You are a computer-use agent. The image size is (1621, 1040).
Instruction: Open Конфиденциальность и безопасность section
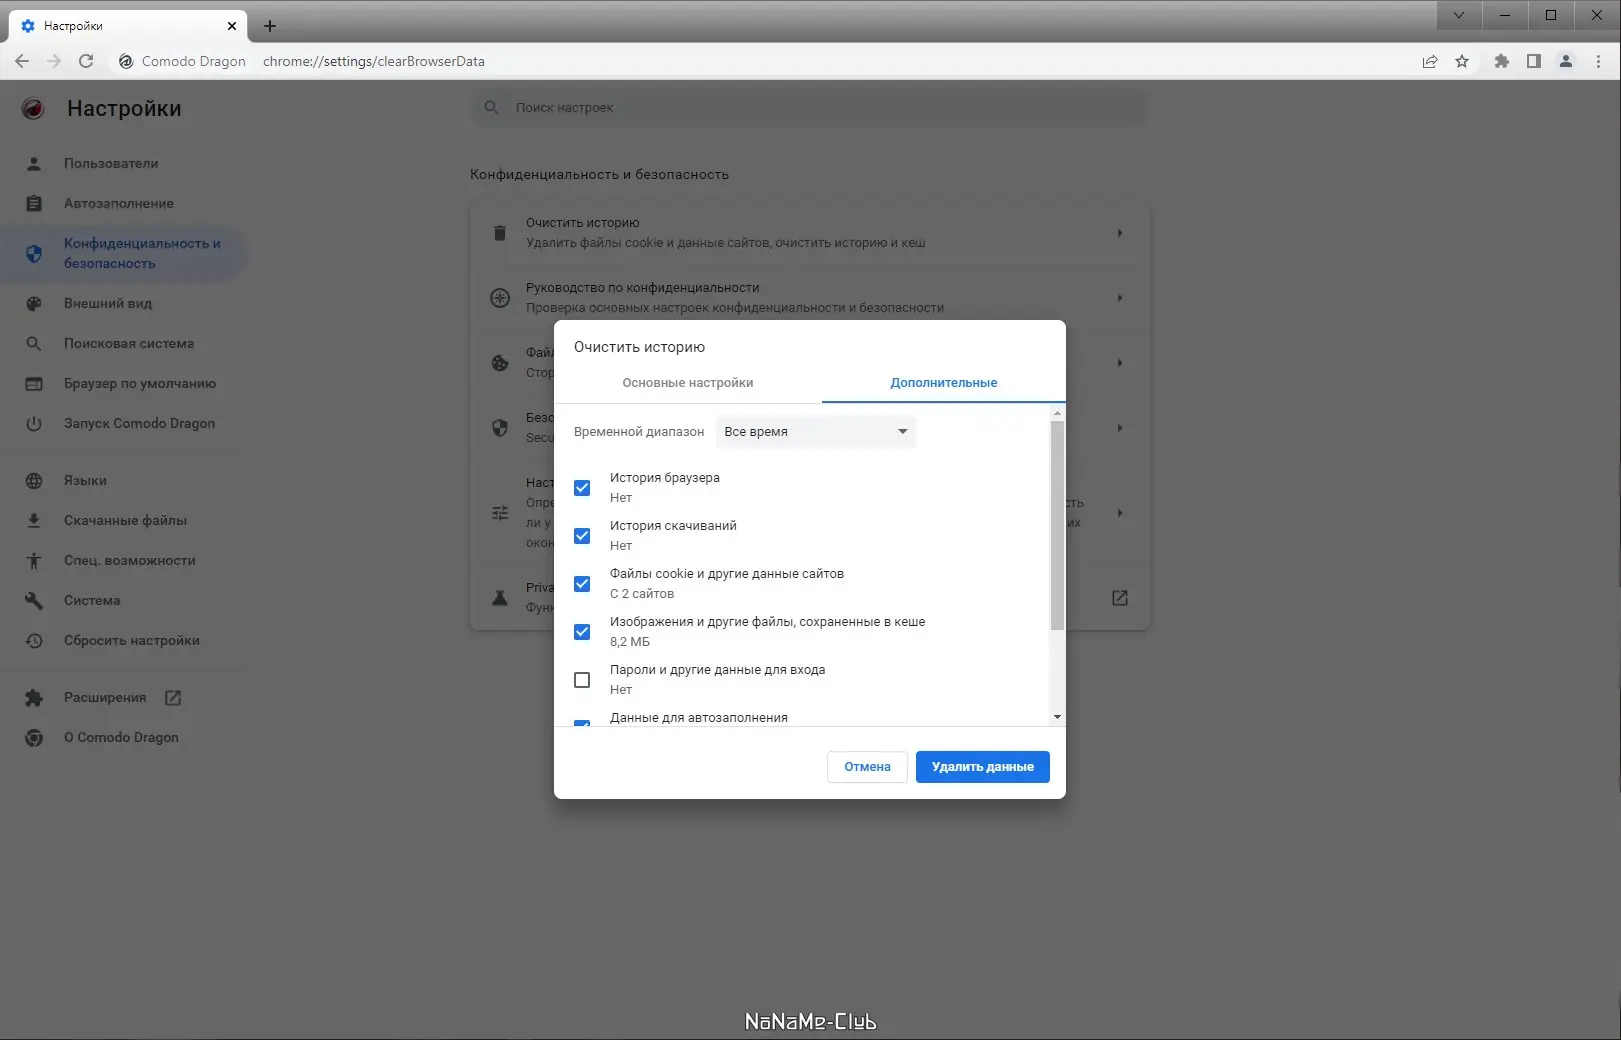click(x=124, y=253)
